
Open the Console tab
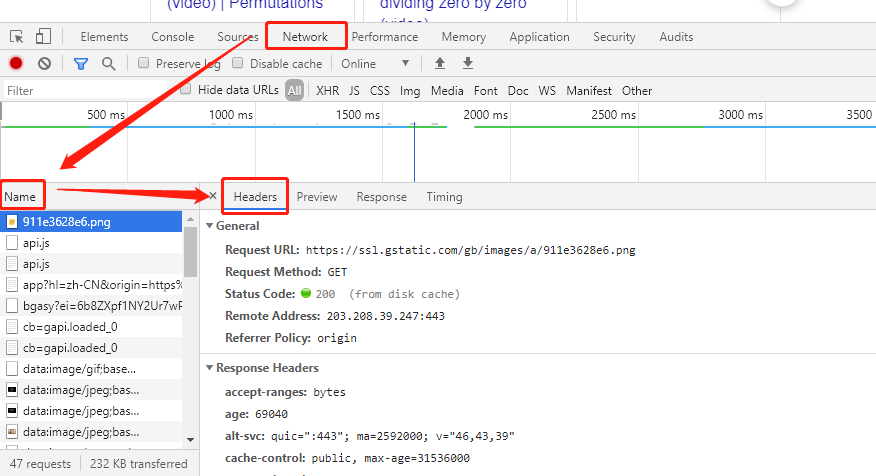(173, 37)
